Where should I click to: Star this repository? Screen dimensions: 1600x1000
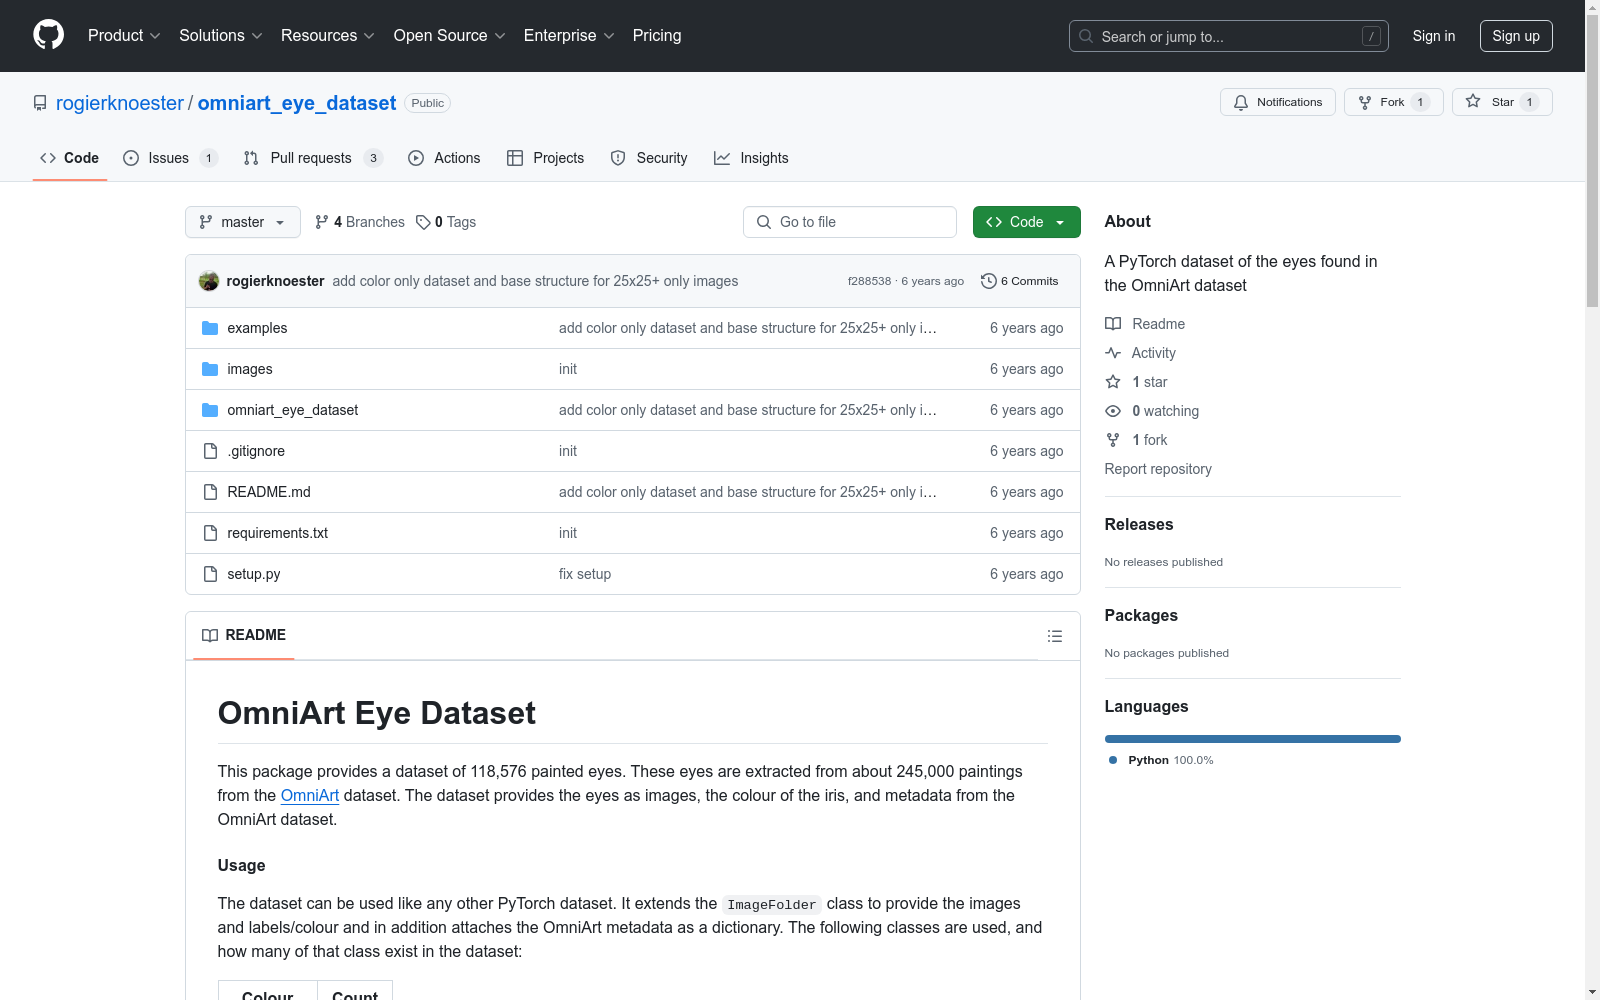click(x=1502, y=102)
